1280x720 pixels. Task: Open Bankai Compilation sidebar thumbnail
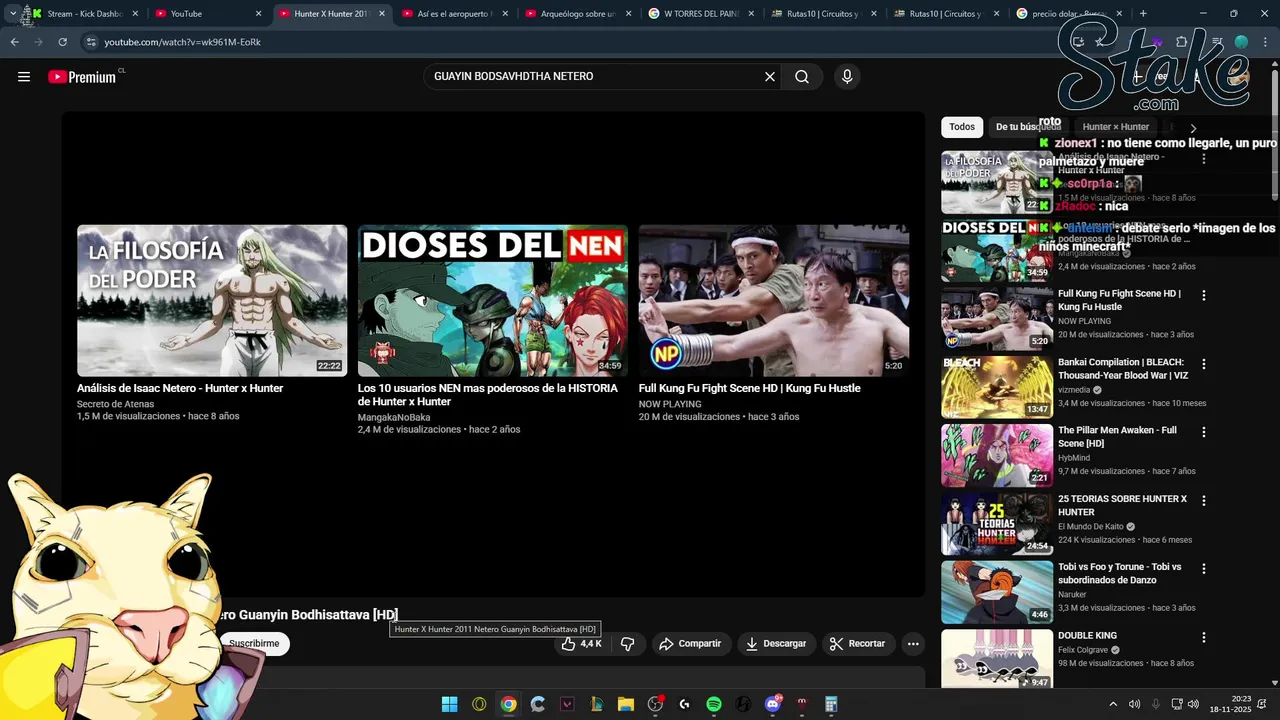(x=997, y=387)
